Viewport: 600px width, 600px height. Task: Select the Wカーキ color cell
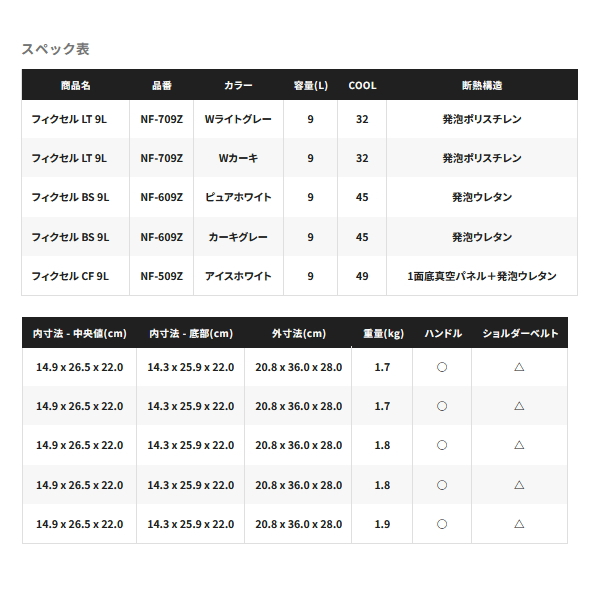click(x=238, y=158)
